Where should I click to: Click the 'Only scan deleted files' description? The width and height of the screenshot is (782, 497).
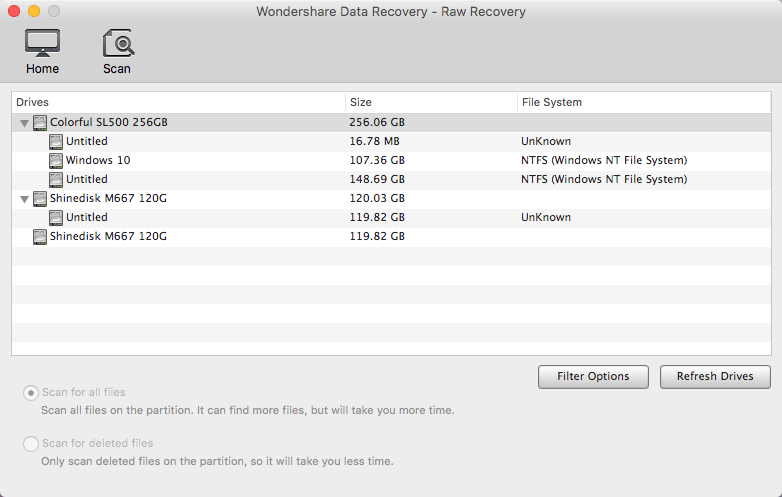[217, 462]
